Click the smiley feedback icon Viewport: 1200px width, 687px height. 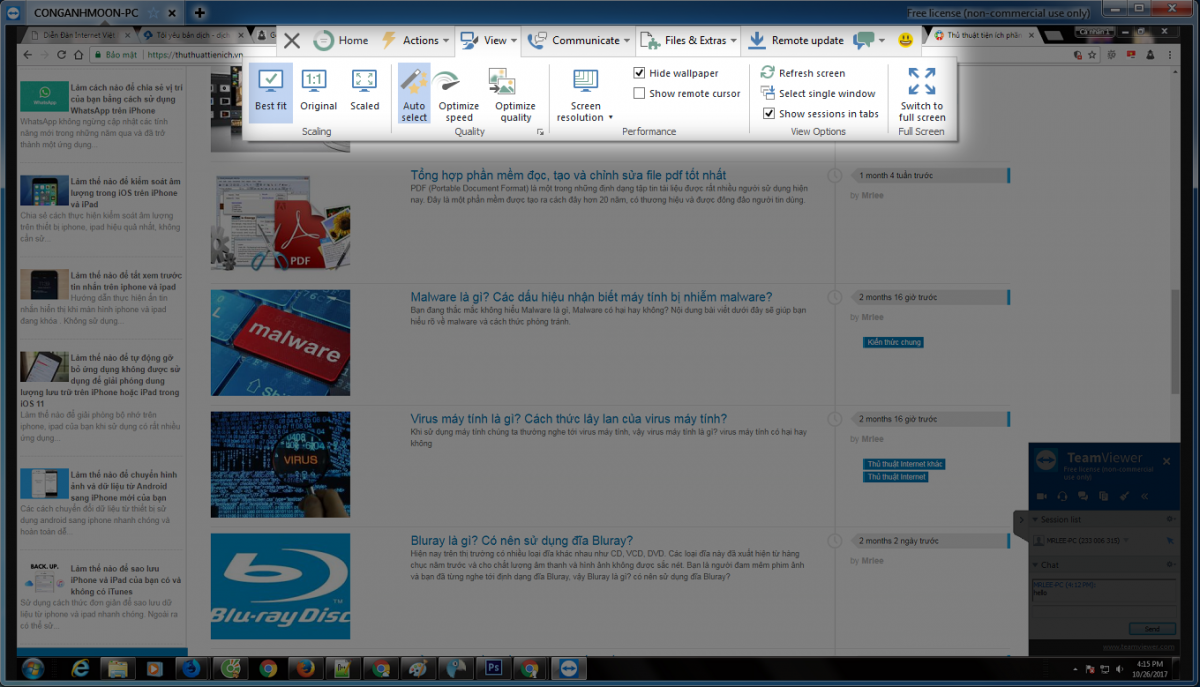pos(905,41)
